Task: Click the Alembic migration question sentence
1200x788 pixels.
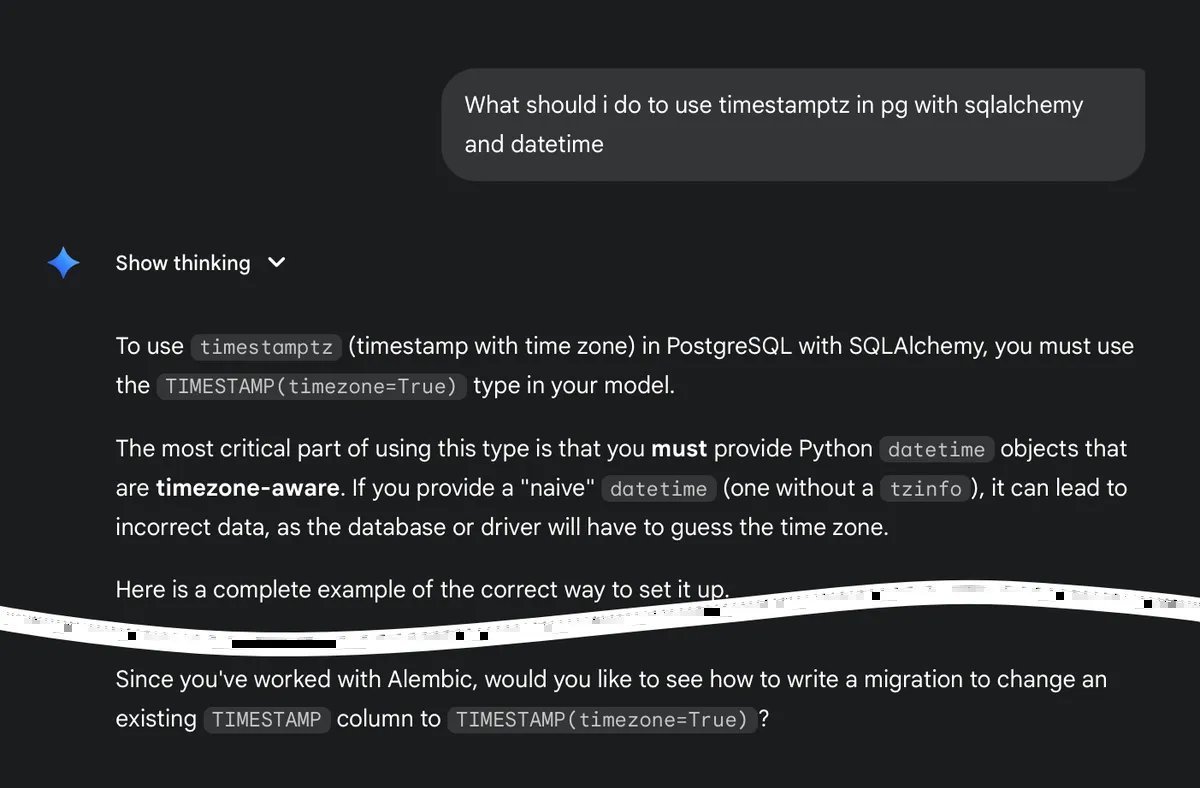Action: click(x=610, y=679)
